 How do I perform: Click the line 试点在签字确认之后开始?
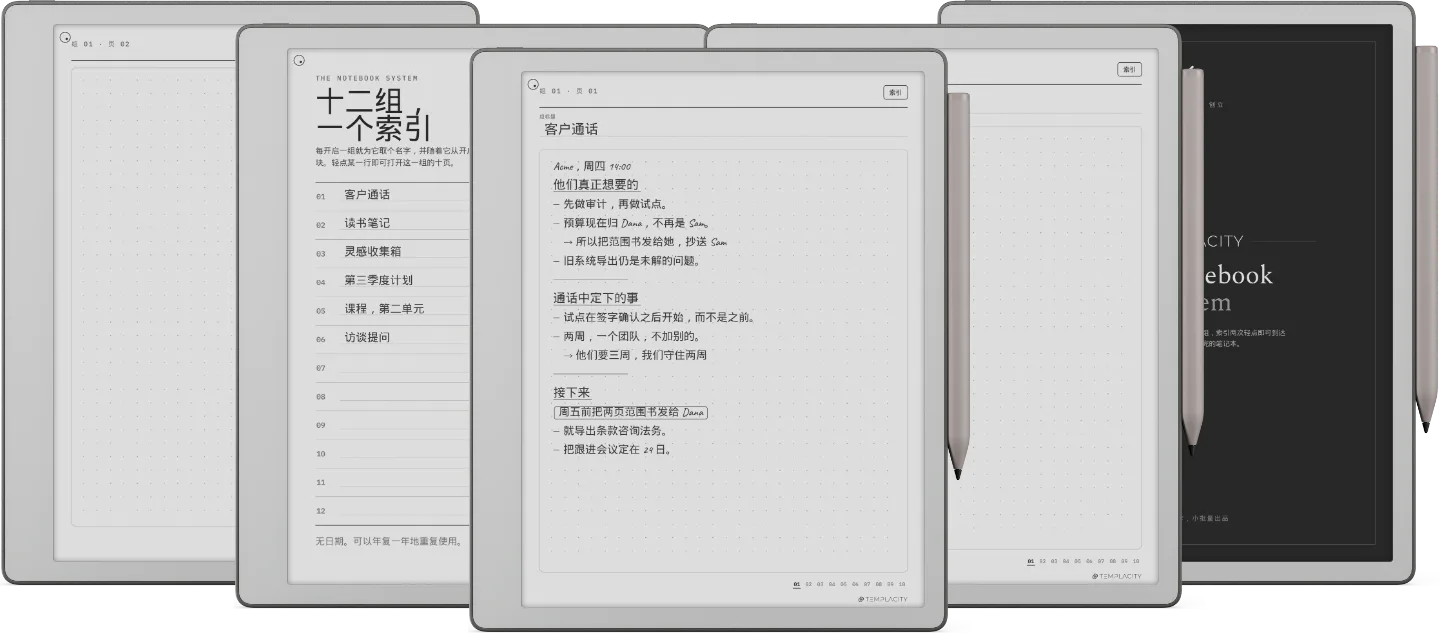tap(653, 317)
